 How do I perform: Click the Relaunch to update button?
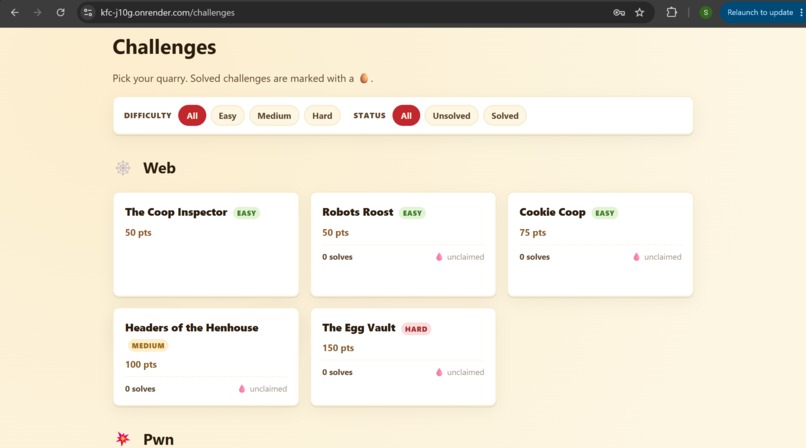click(760, 12)
